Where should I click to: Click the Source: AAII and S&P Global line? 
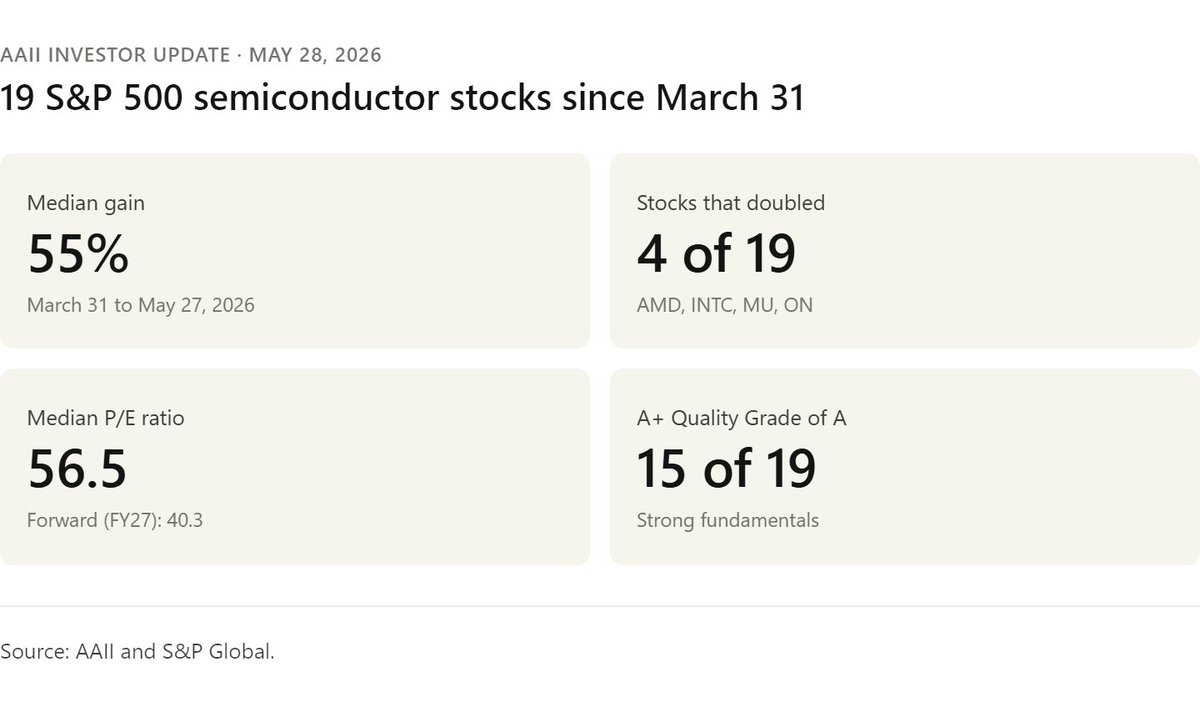137,652
